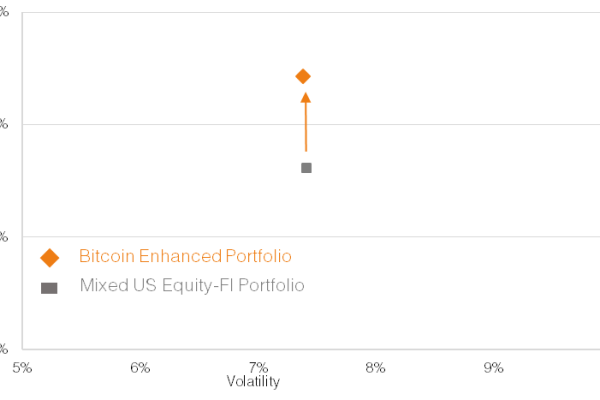Select the second % label from the top on vertical axis
Image resolution: width=600 pixels, height=400 pixels.
3,124
